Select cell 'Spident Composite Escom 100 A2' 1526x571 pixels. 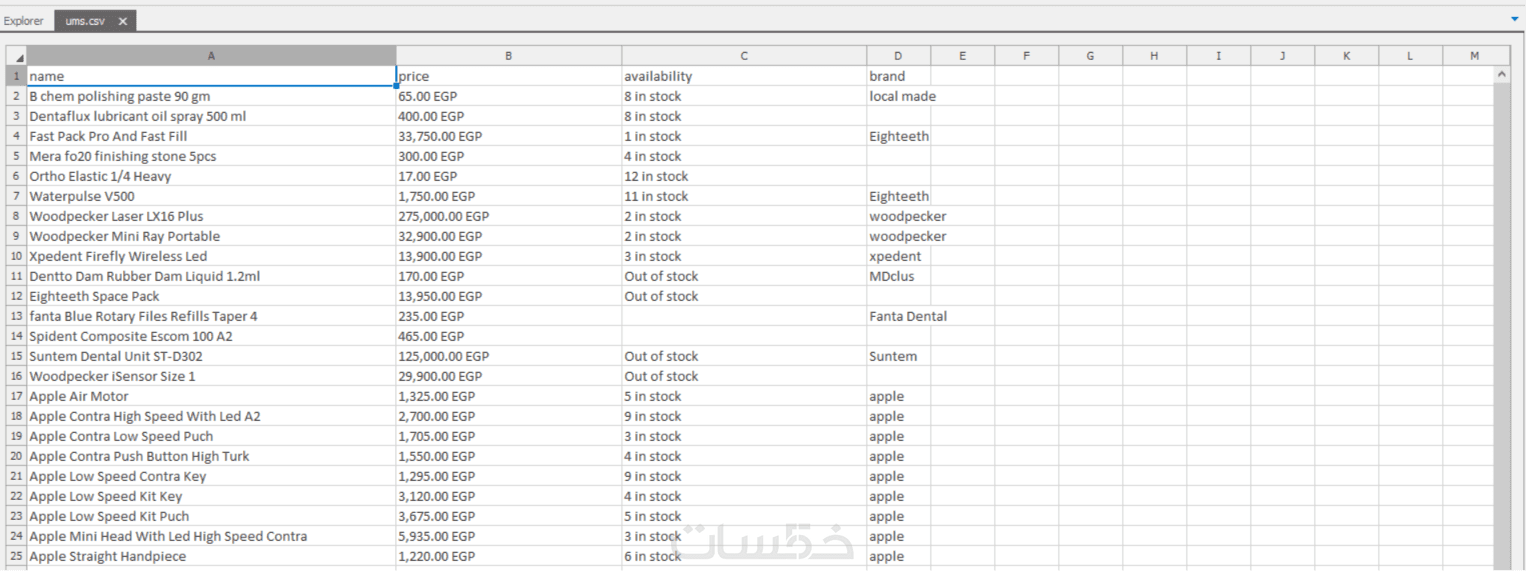pos(211,336)
